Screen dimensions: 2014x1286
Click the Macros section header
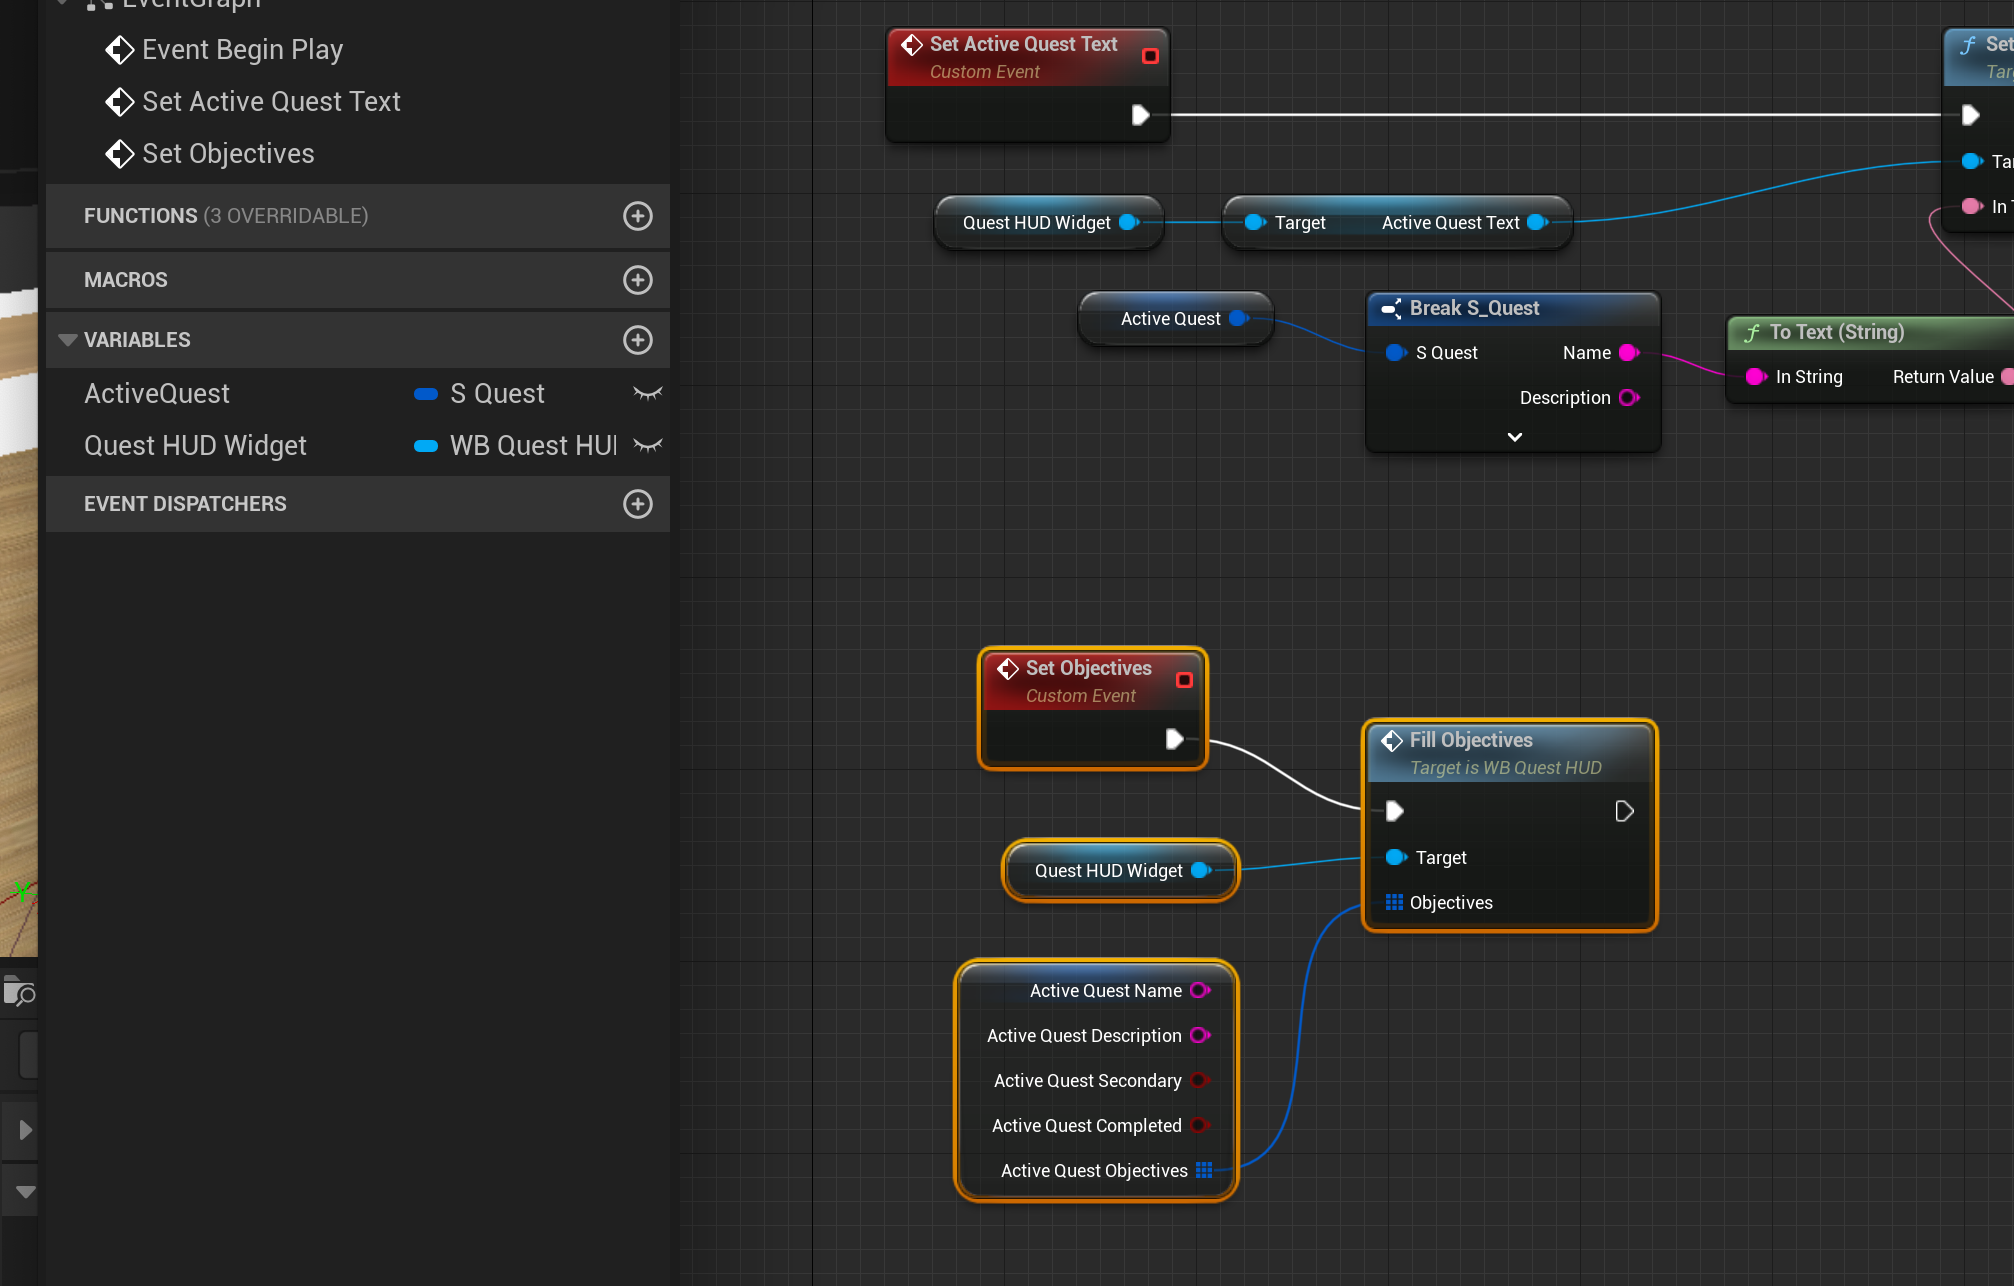click(126, 280)
